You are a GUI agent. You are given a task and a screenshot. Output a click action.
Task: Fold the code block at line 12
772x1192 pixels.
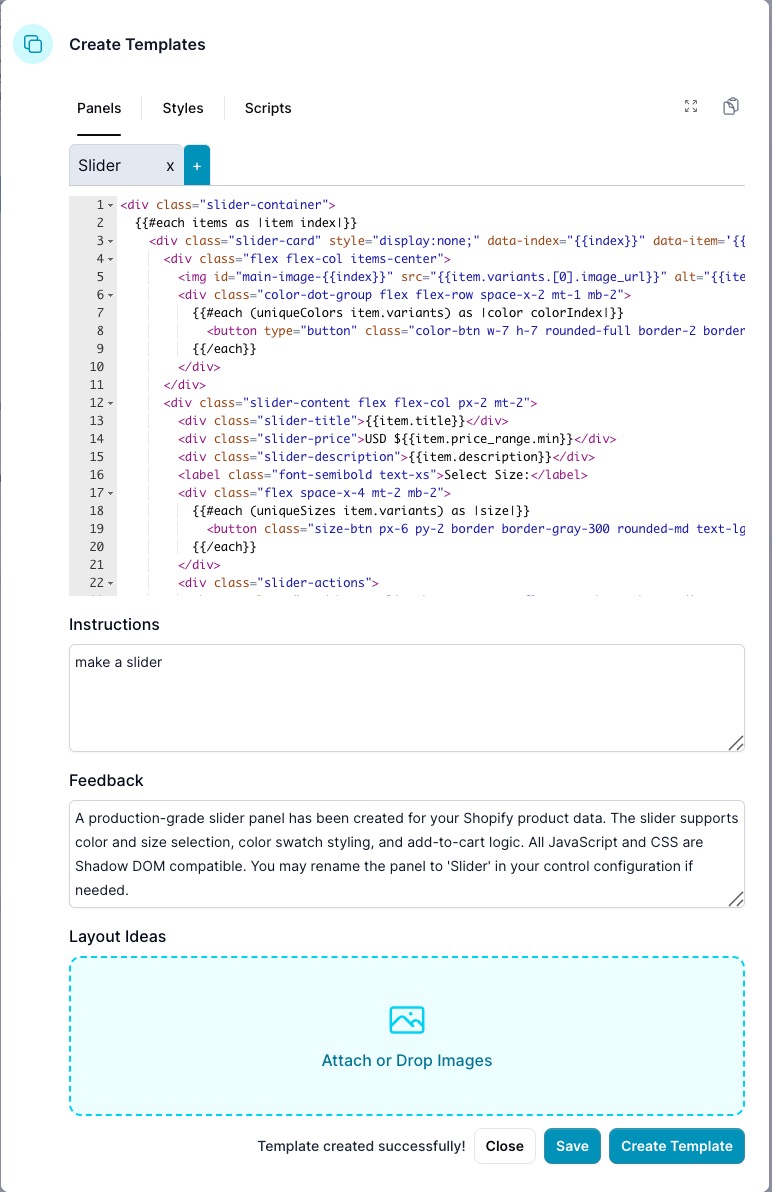pos(111,403)
